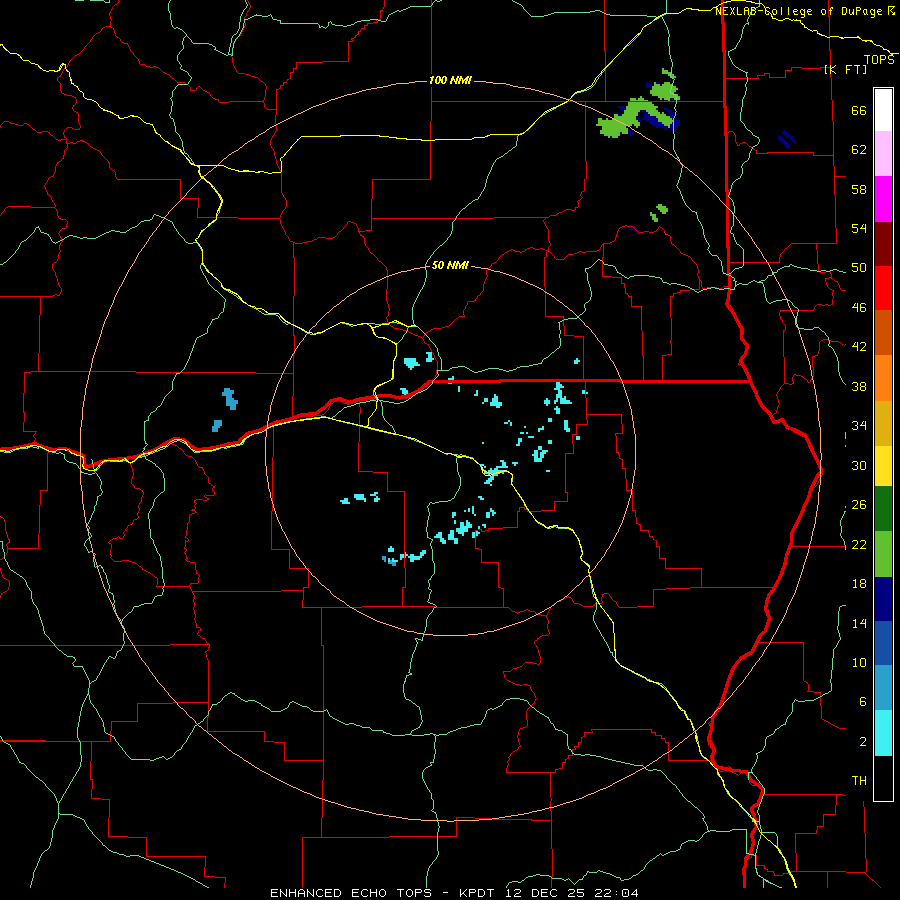900x900 pixels.
Task: Click the "KPDT" radar site identifier
Action: 479,893
